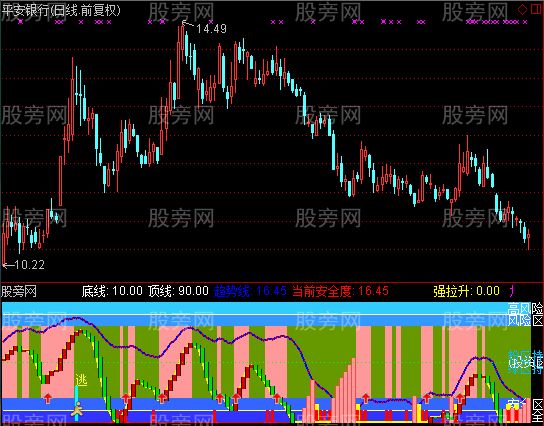Click the 股旁网 indicator name label
The height and width of the screenshot is (426, 544).
[19, 291]
